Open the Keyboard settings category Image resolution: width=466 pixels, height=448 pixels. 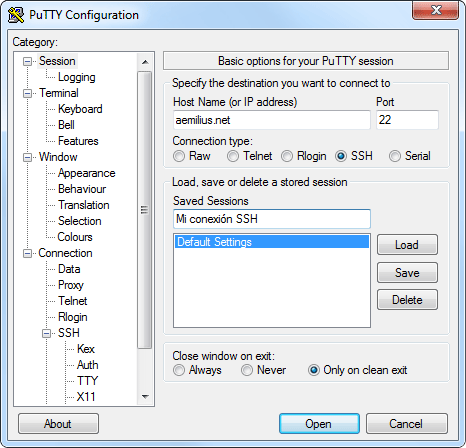pyautogui.click(x=80, y=109)
